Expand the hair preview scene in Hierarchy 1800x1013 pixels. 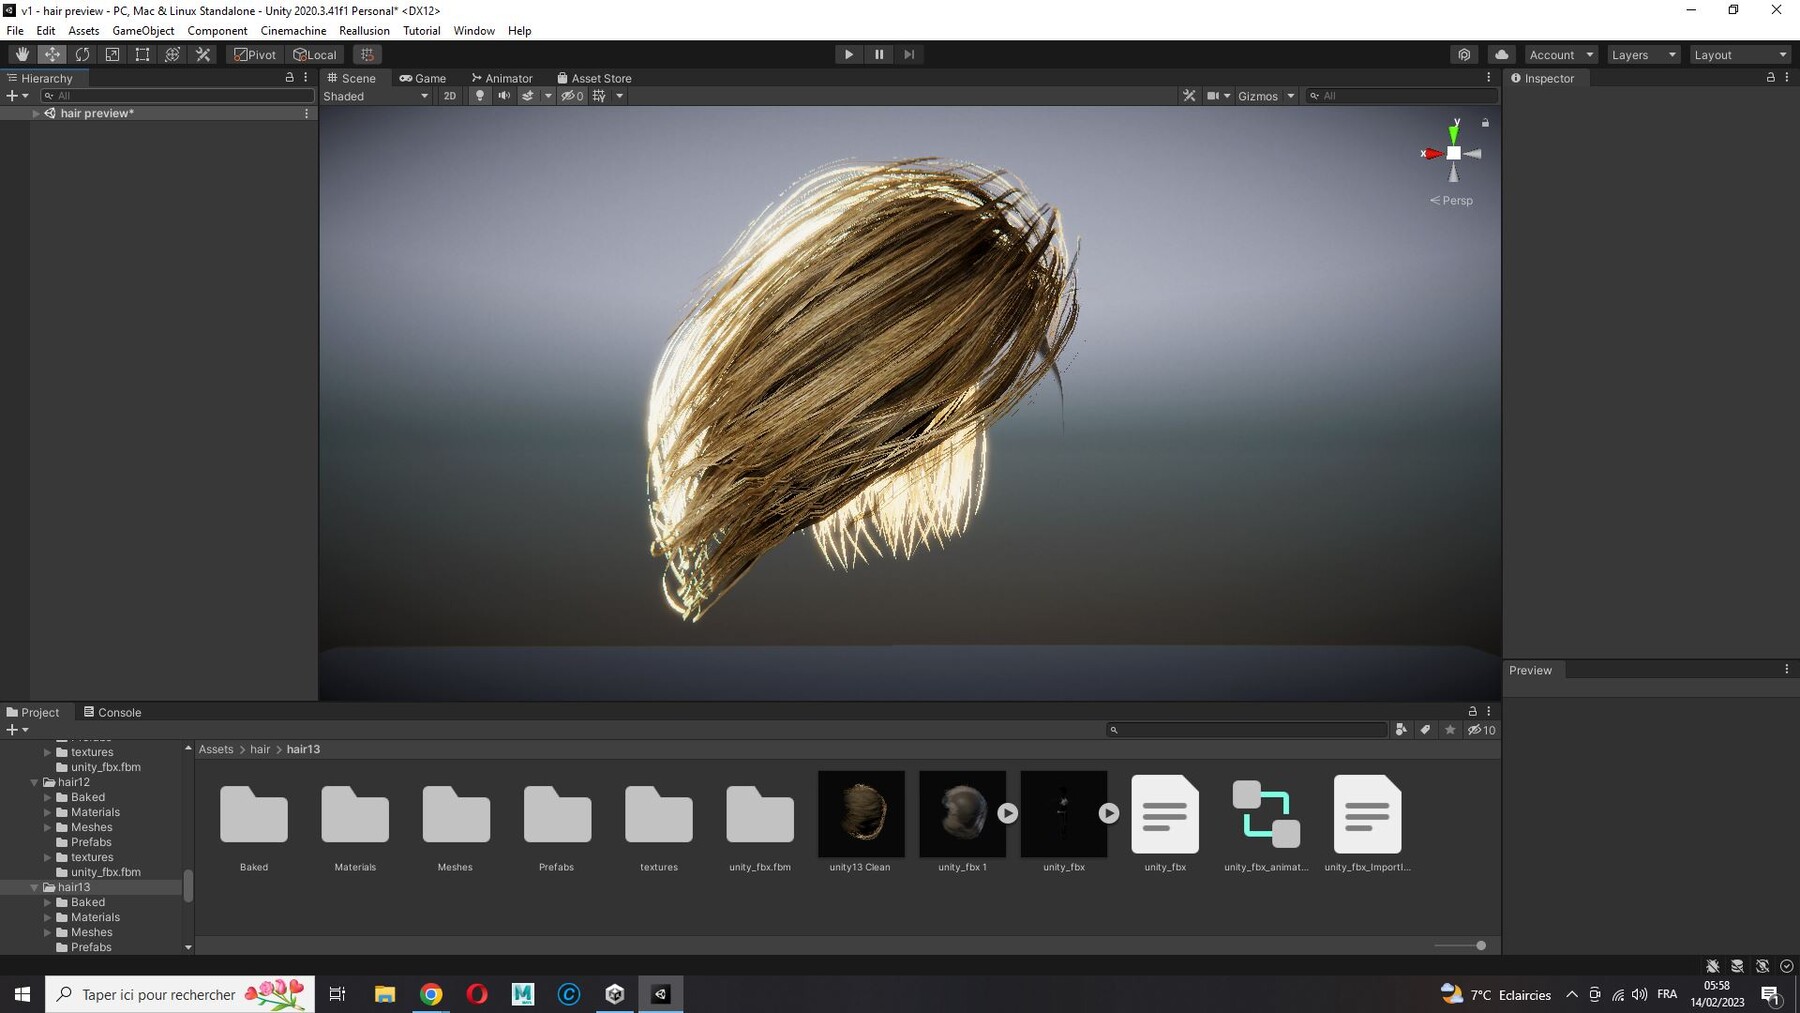point(36,114)
